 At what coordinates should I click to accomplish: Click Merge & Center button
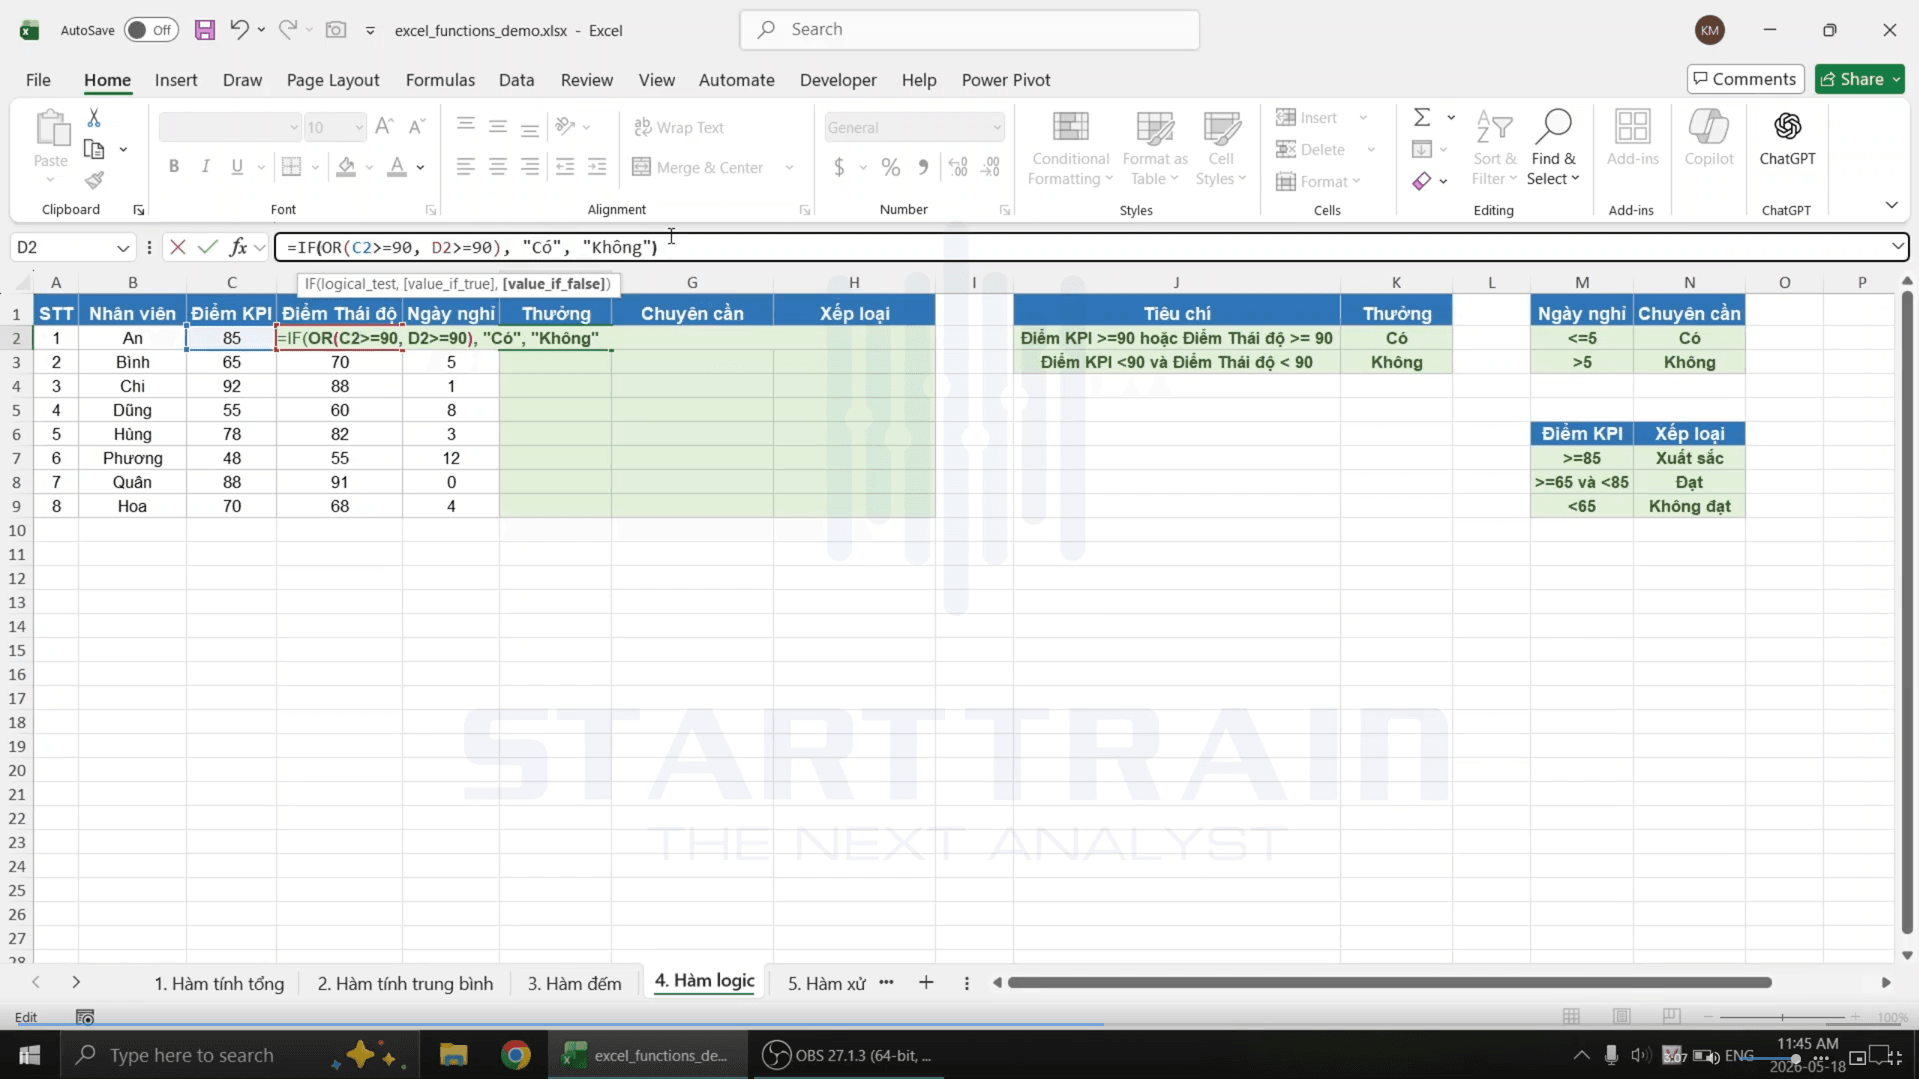click(x=698, y=167)
